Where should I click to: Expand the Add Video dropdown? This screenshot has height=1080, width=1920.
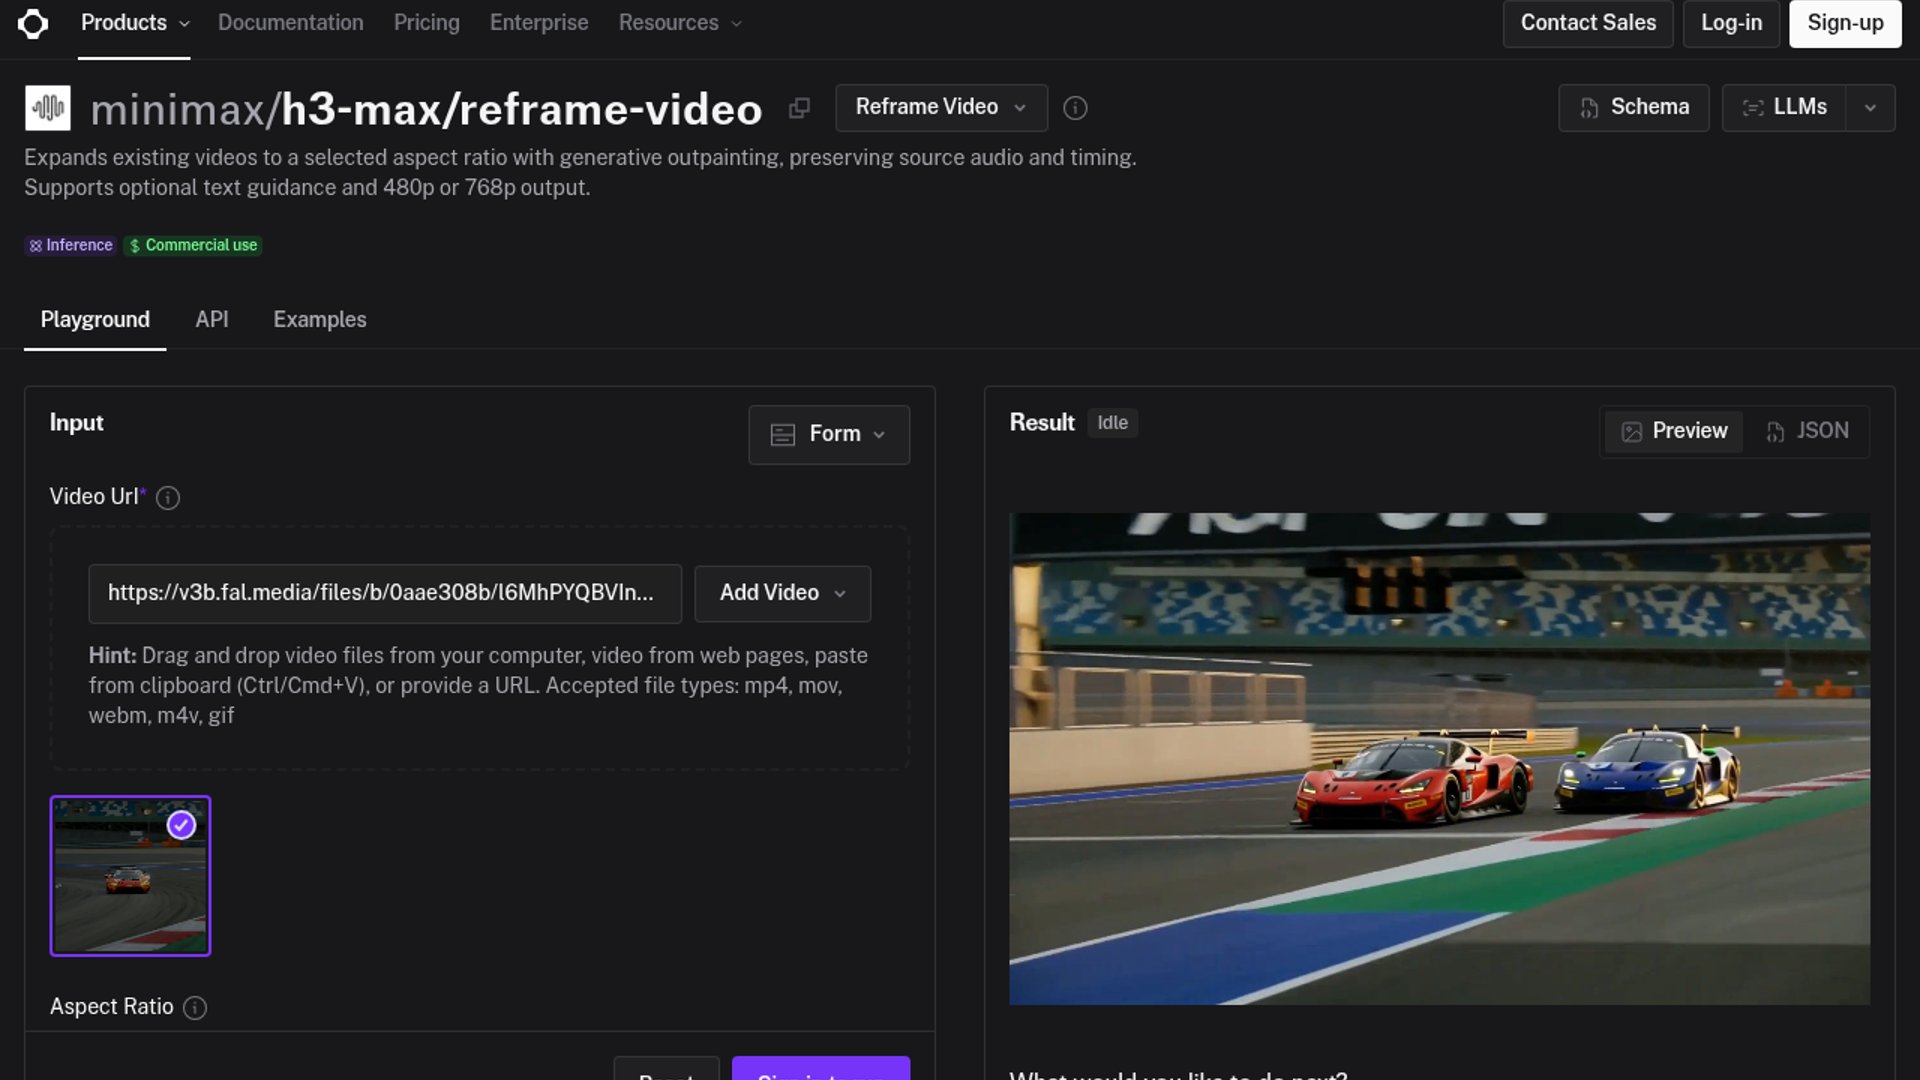(x=783, y=593)
